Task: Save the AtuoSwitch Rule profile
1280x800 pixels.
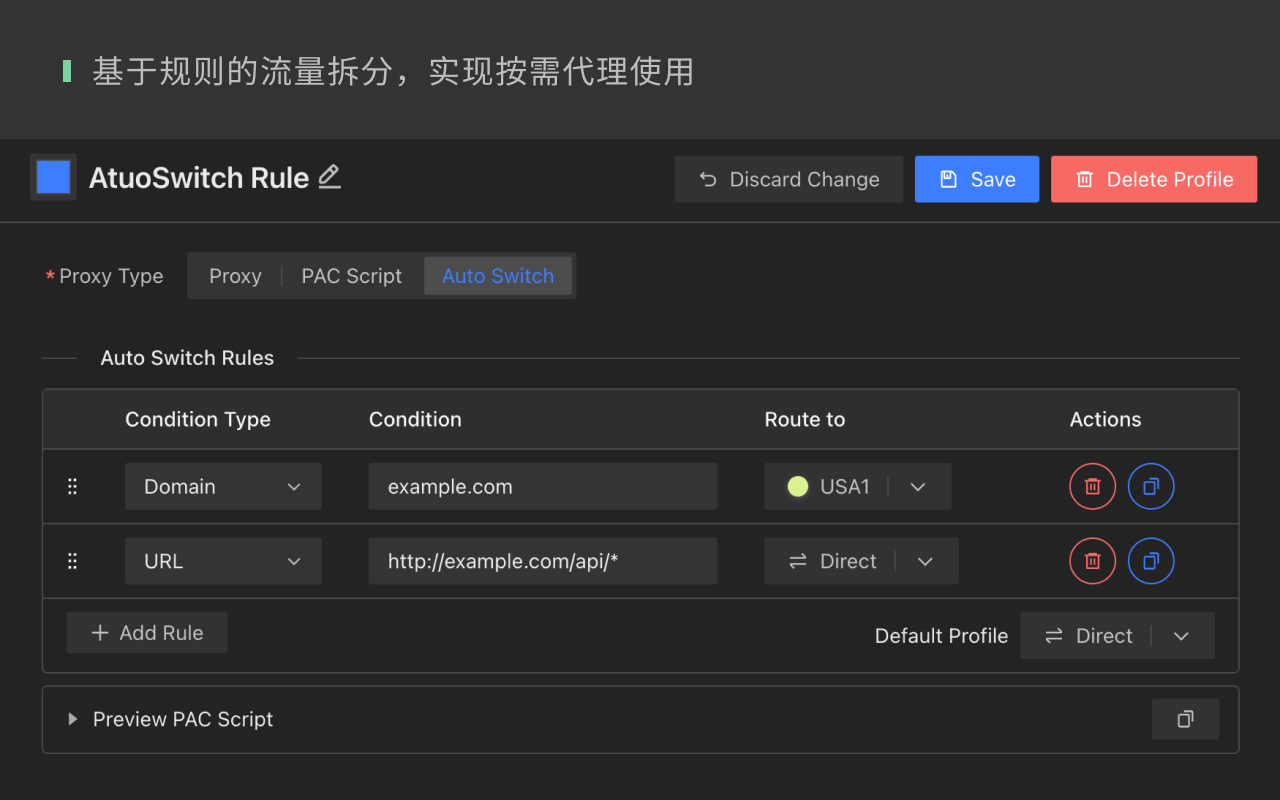Action: [976, 179]
